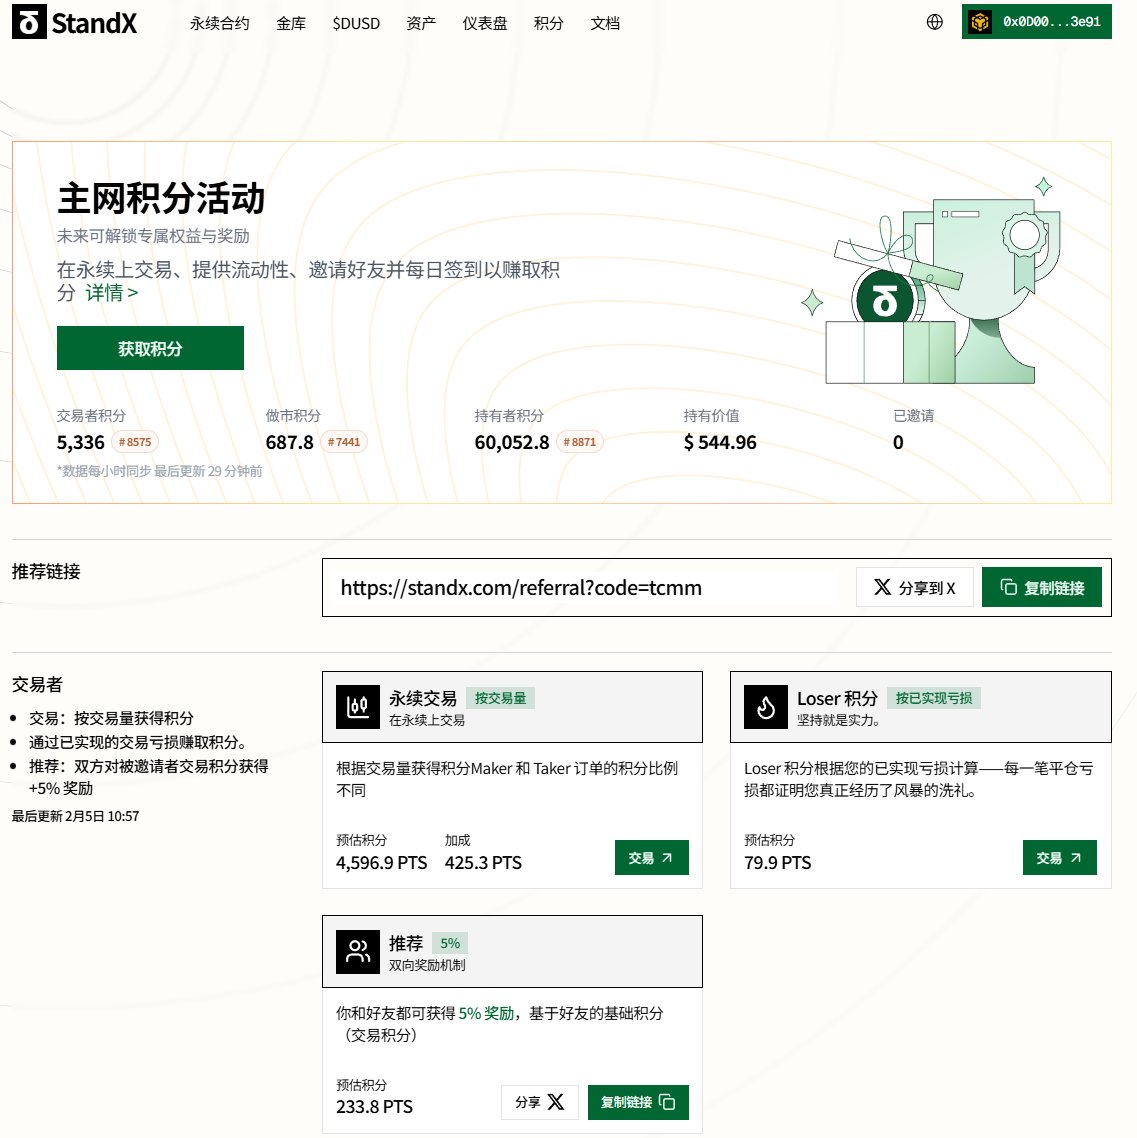Click the 详情 > link
Image resolution: width=1137 pixels, height=1138 pixels.
pyautogui.click(x=112, y=293)
